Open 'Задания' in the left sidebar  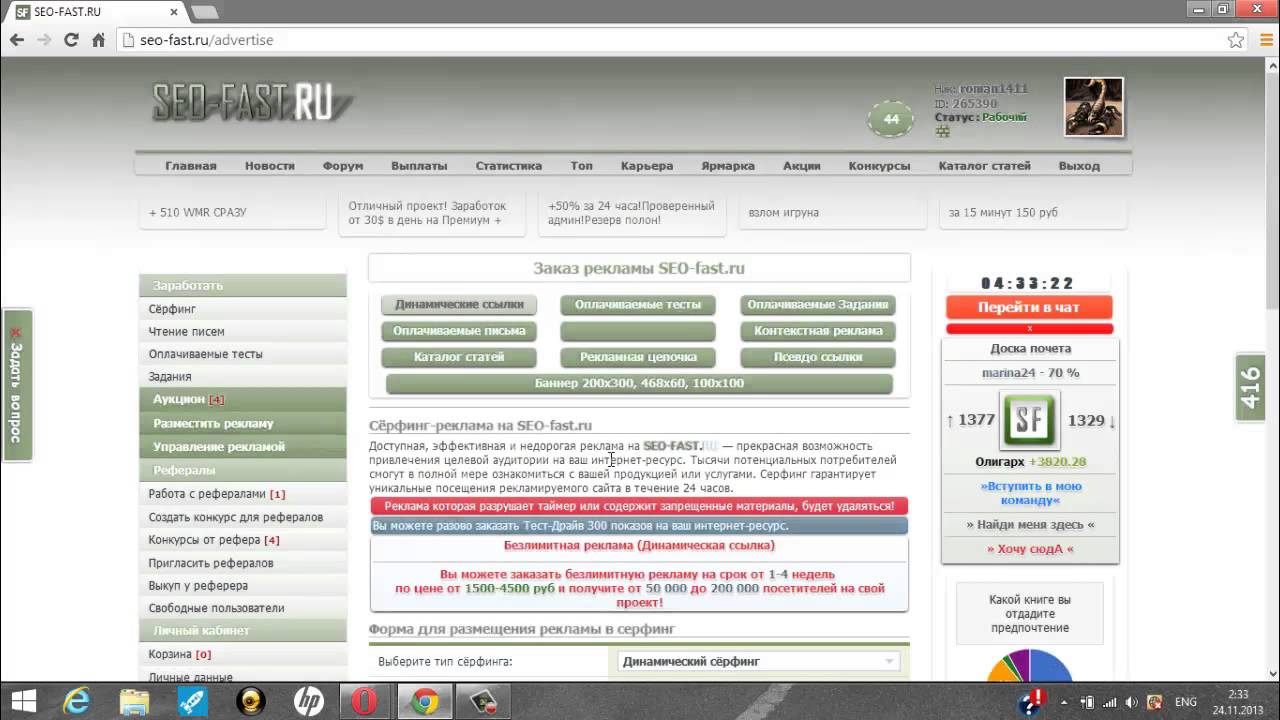170,377
